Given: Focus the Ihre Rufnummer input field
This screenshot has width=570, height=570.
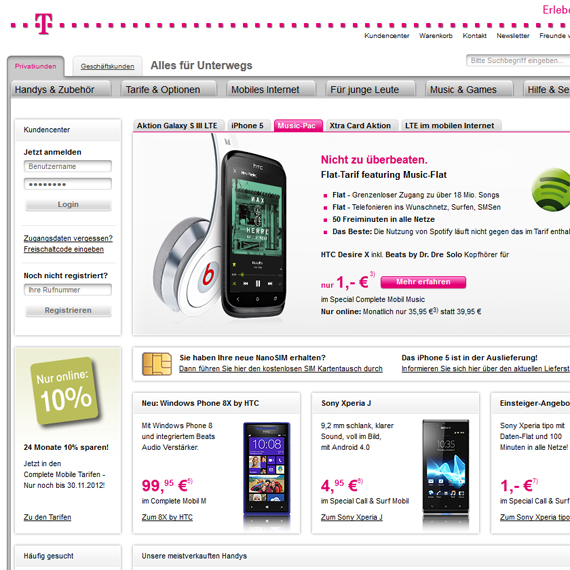Looking at the screenshot, I should coord(68,290).
